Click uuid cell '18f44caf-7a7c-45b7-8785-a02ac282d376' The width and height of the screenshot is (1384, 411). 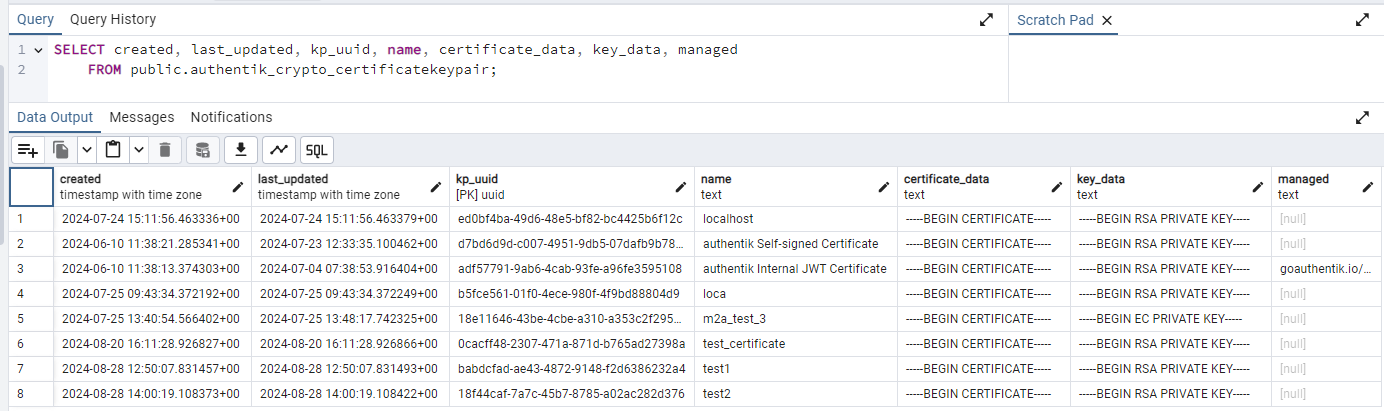572,394
